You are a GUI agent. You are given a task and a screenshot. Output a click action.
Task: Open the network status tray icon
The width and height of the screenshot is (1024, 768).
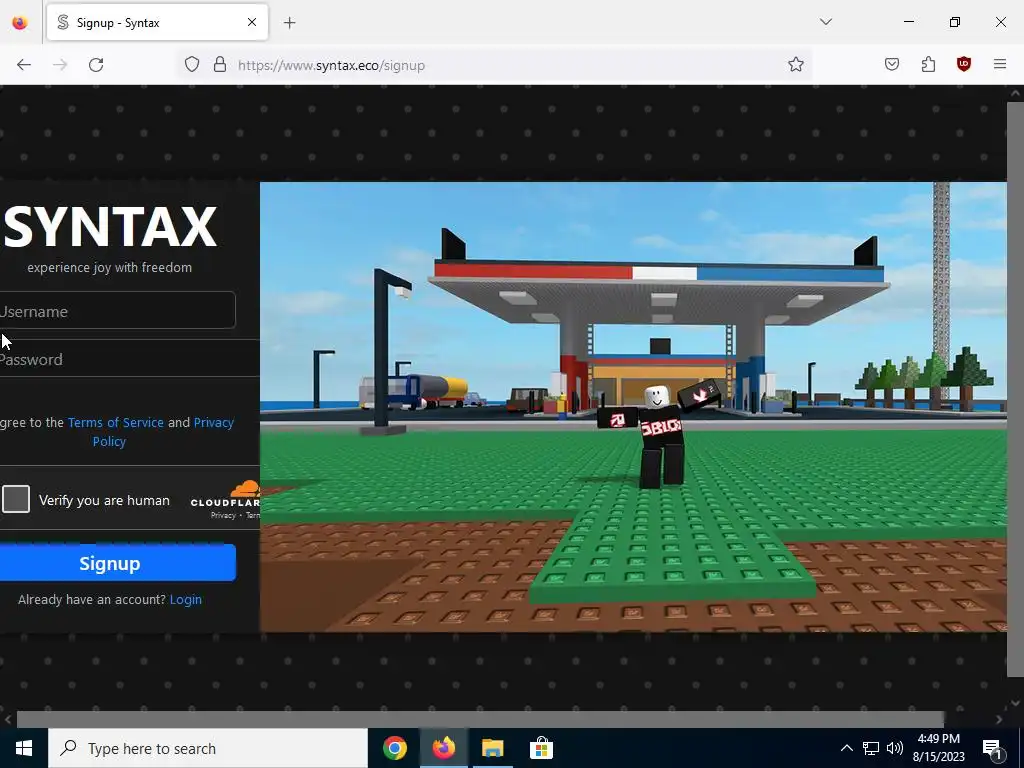click(x=871, y=748)
